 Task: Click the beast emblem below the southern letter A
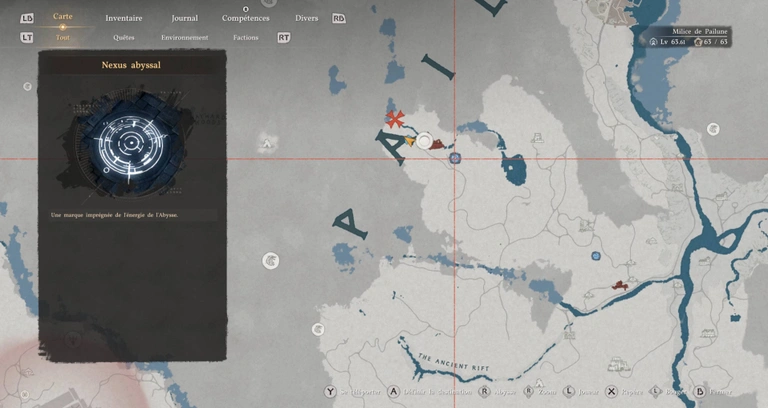pyautogui.click(x=270, y=261)
